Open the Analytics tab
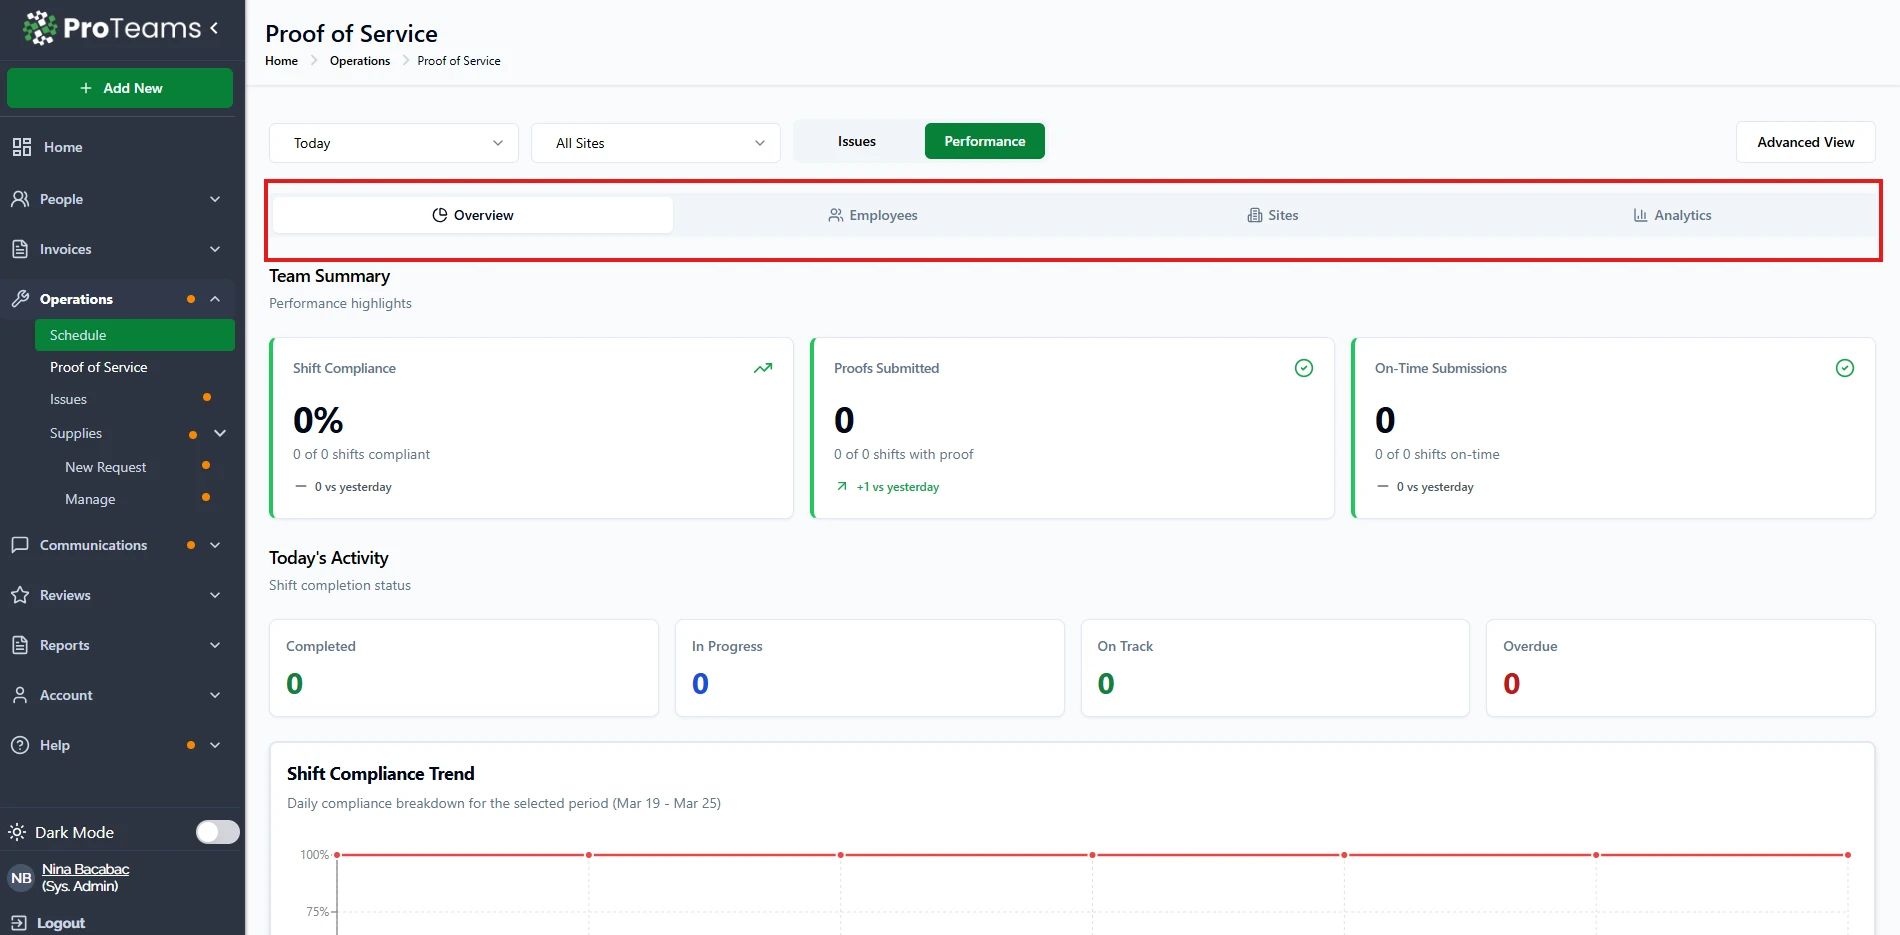1900x935 pixels. click(1672, 215)
